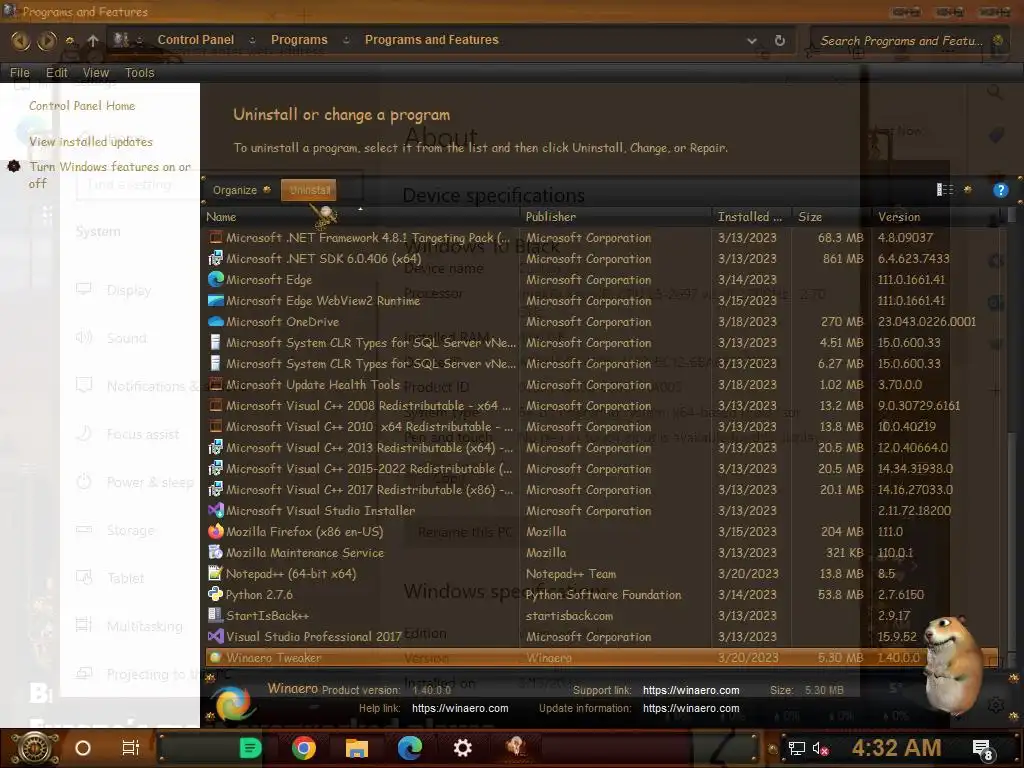This screenshot has height=768, width=1024.
Task: Go up one level with Up arrow
Action: 93,40
